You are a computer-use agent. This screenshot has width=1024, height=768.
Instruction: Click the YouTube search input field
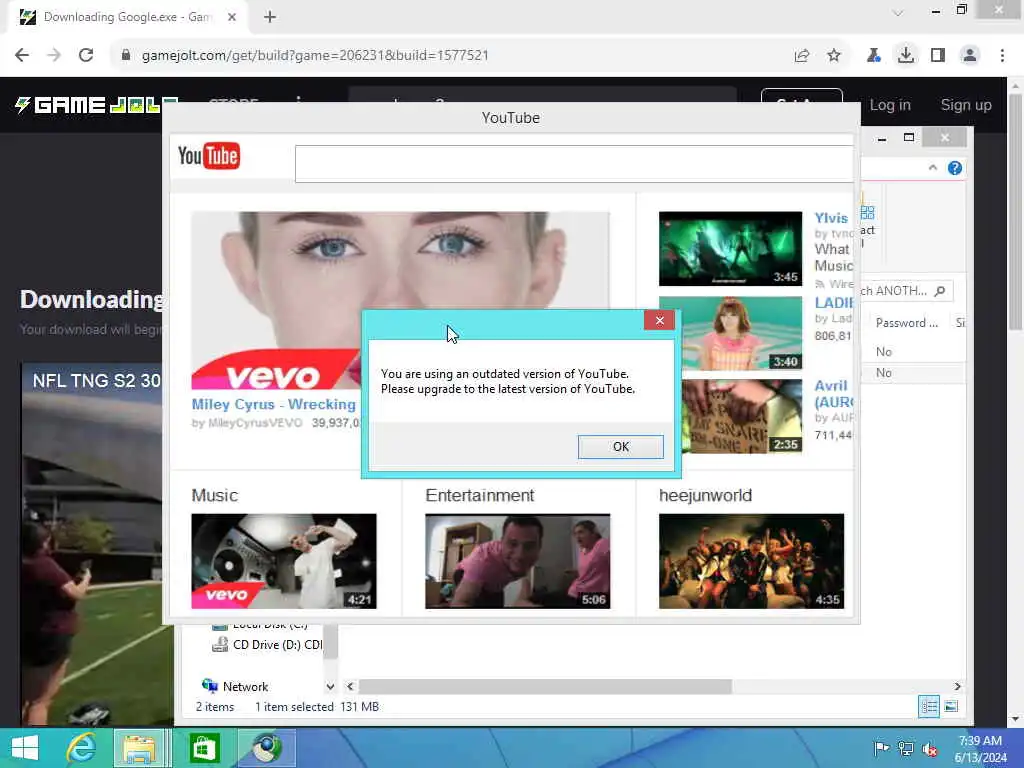pyautogui.click(x=573, y=163)
